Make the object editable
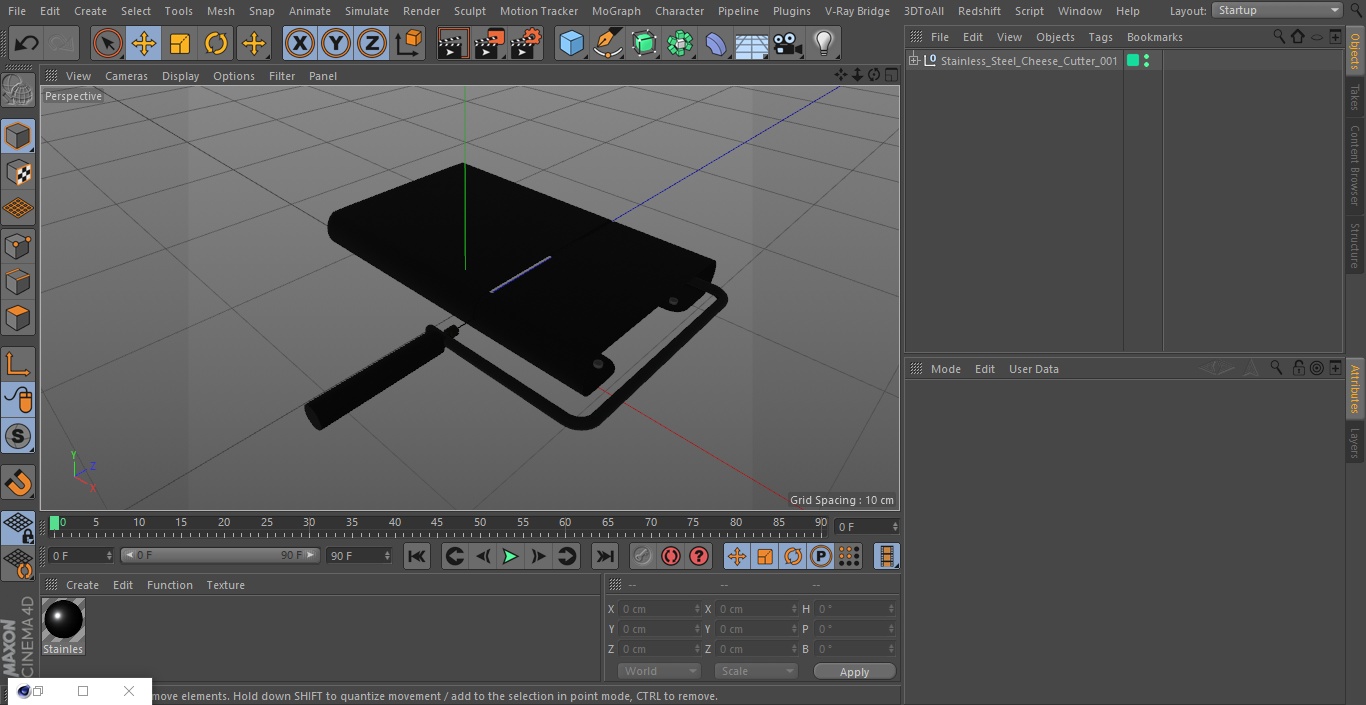The image size is (1366, 705). (x=18, y=91)
